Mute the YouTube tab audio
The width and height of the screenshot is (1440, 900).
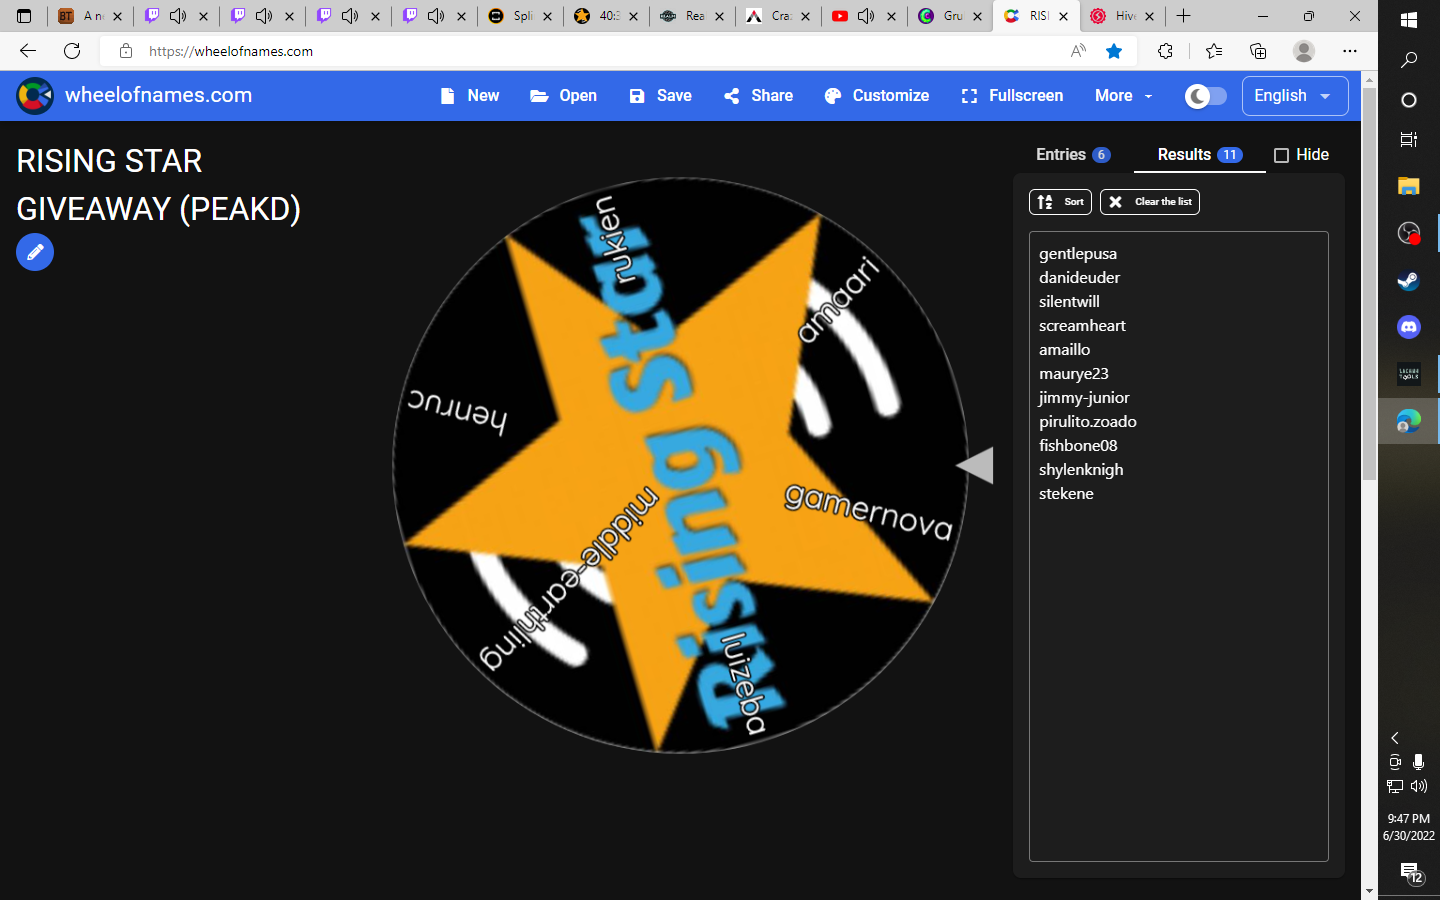point(866,16)
